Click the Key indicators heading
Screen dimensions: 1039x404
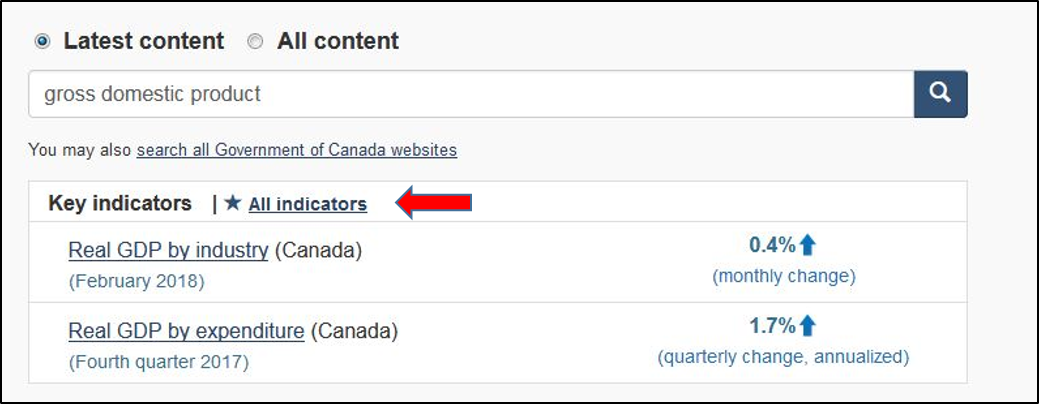120,203
